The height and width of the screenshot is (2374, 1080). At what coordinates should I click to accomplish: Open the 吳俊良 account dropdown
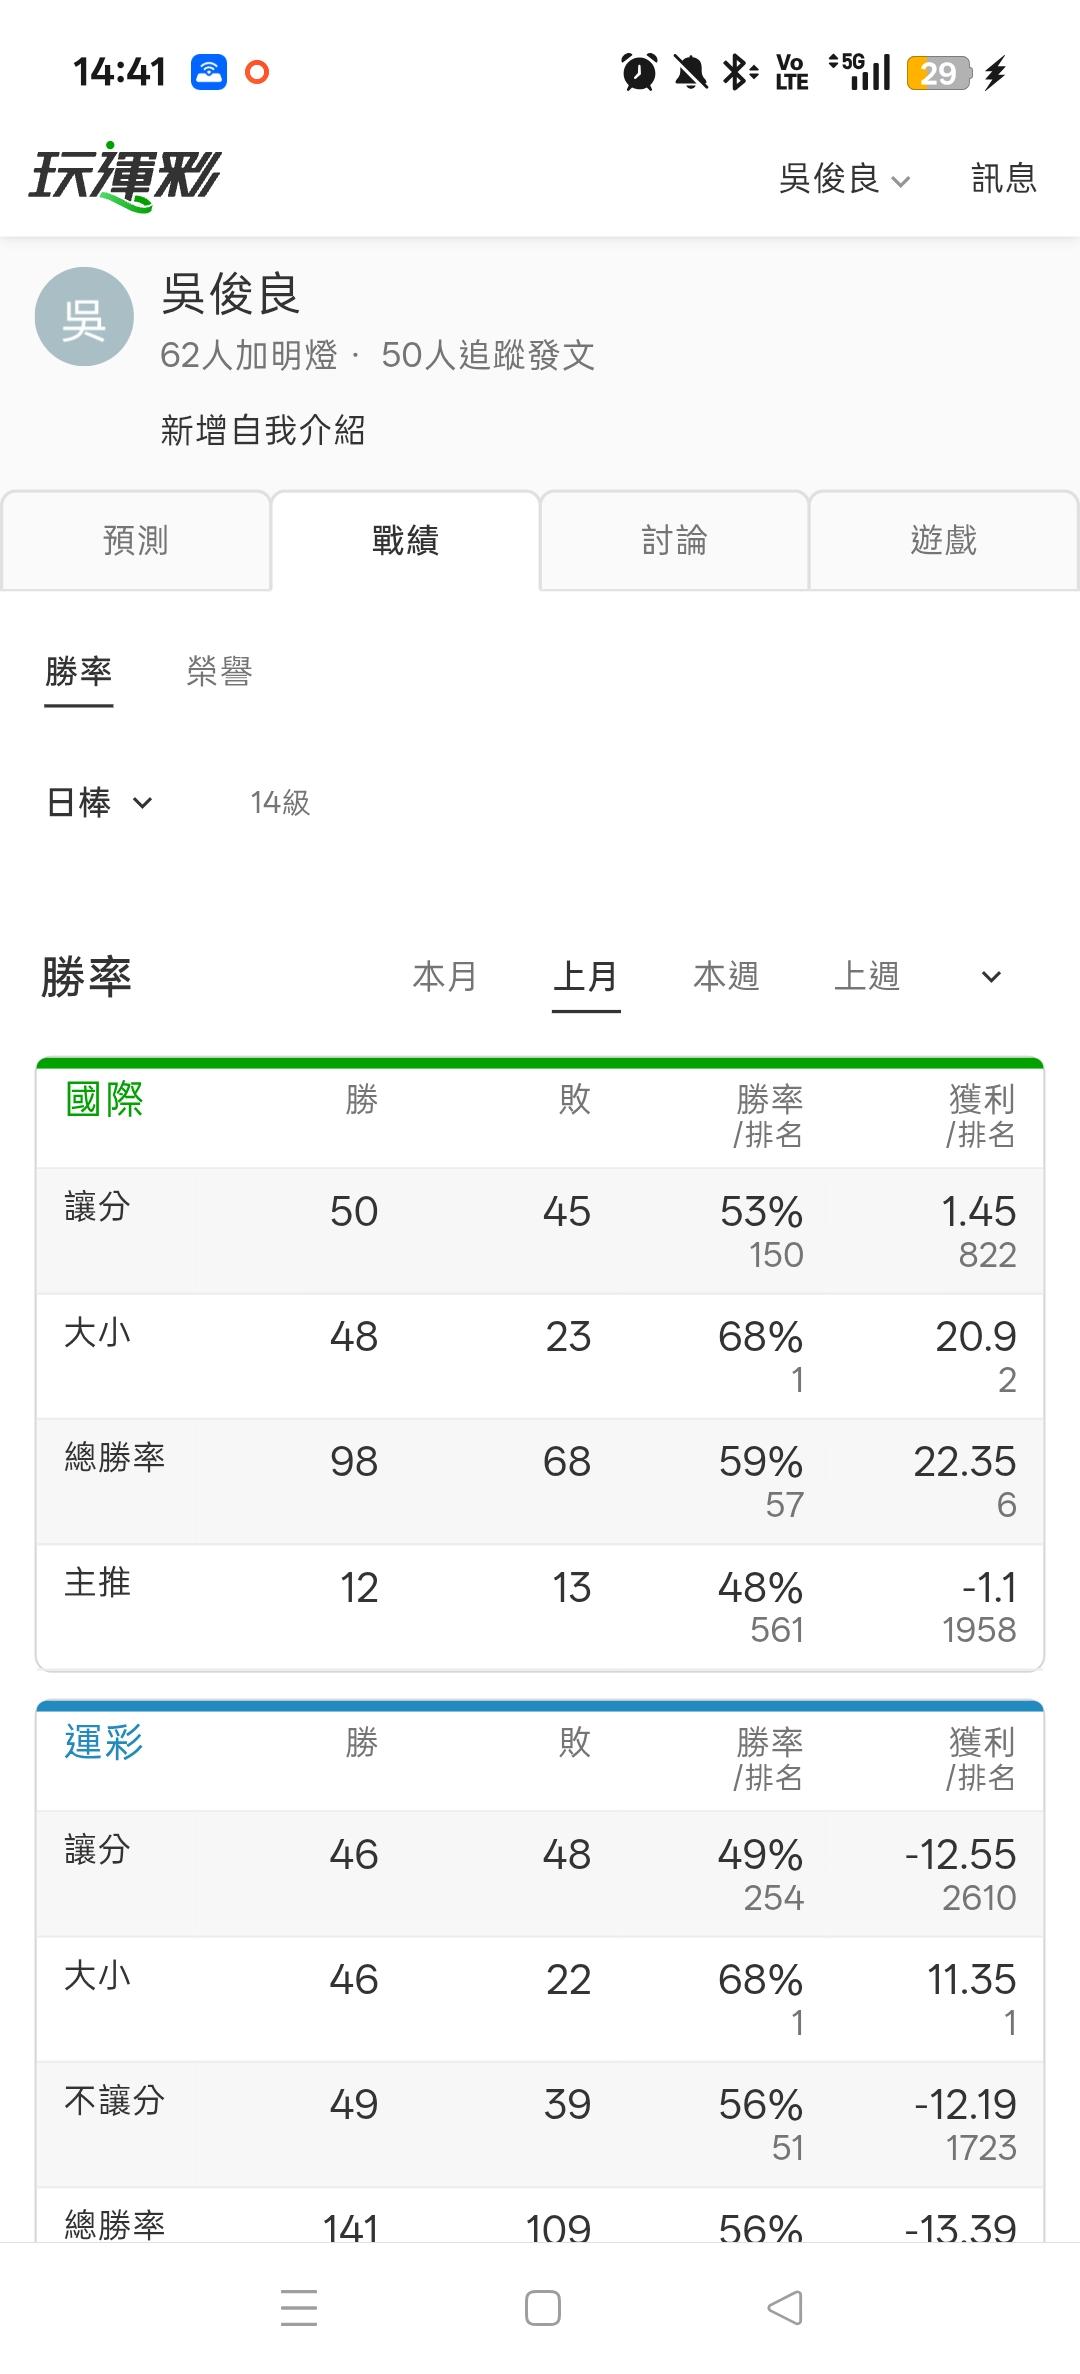[x=845, y=179]
